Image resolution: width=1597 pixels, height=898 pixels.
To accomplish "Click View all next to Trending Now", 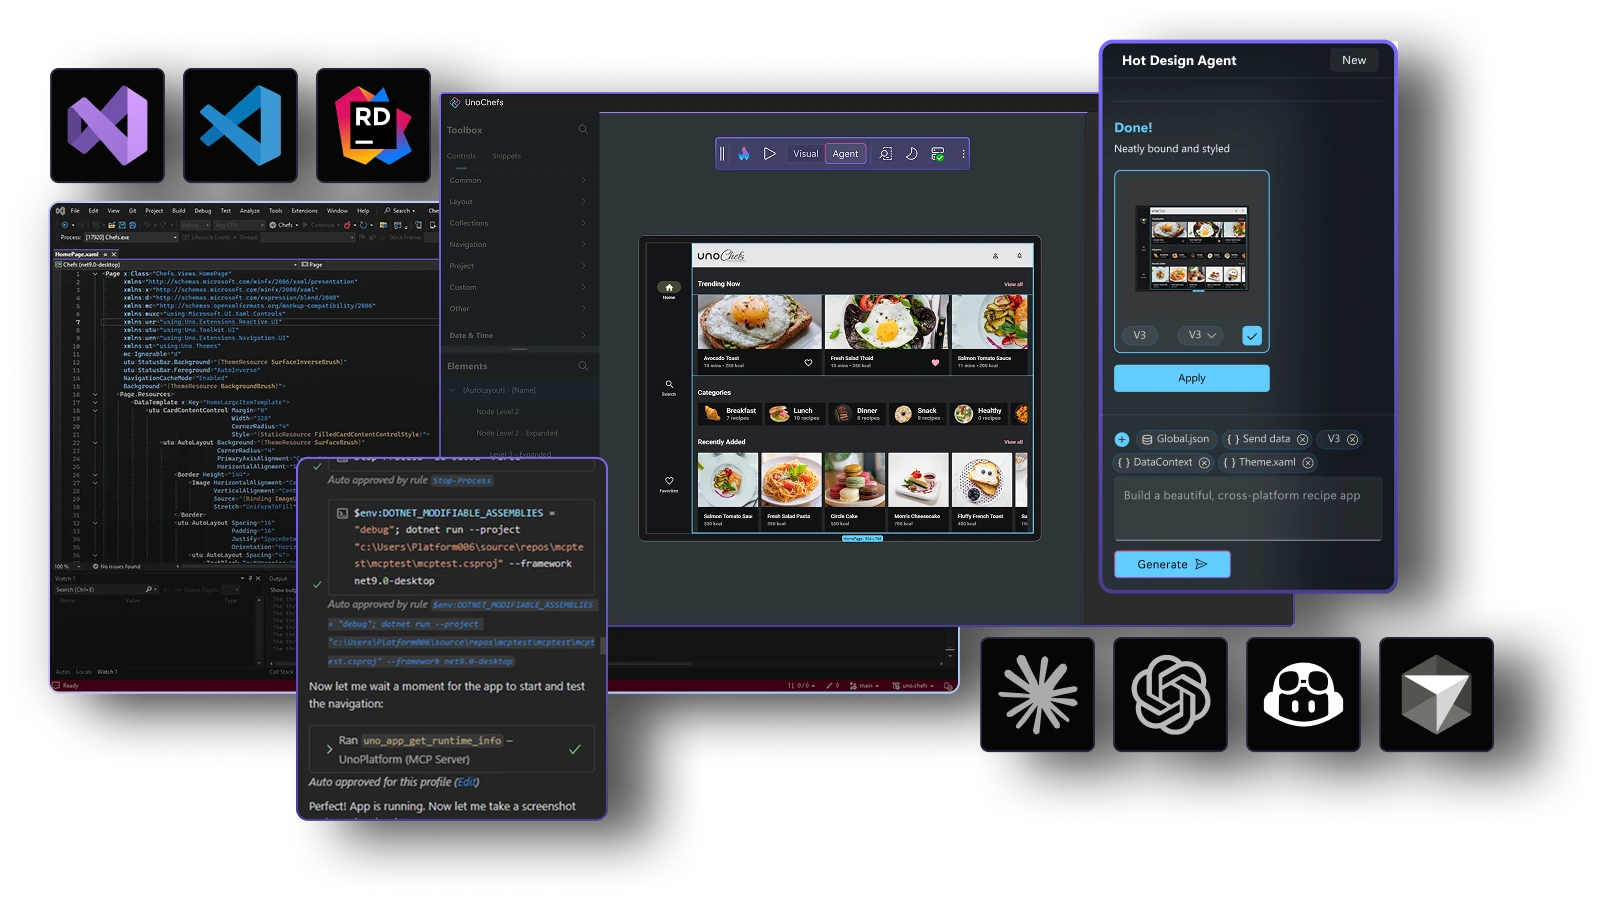I will tap(1013, 284).
